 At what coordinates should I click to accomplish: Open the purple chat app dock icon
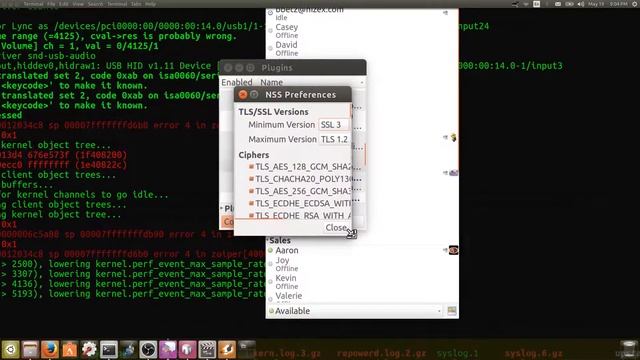pyautogui.click(x=168, y=349)
